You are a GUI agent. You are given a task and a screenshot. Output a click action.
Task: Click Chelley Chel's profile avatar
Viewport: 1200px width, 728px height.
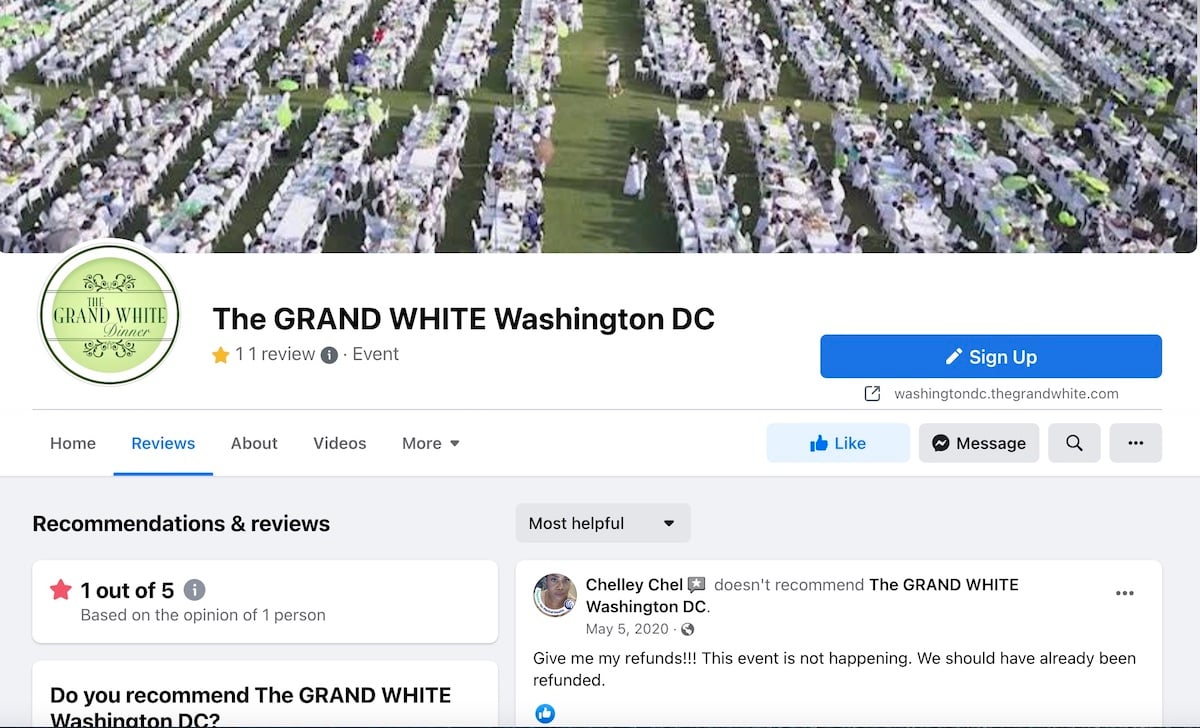tap(555, 595)
